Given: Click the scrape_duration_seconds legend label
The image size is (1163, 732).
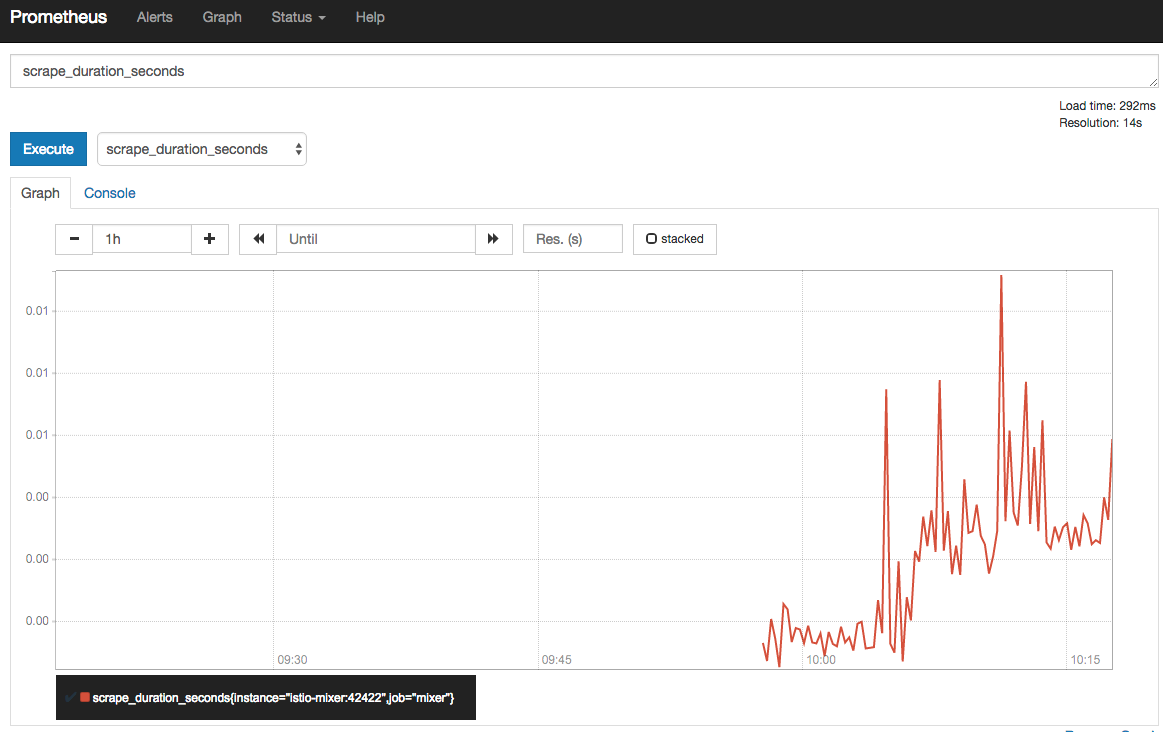Looking at the screenshot, I should (x=273, y=697).
